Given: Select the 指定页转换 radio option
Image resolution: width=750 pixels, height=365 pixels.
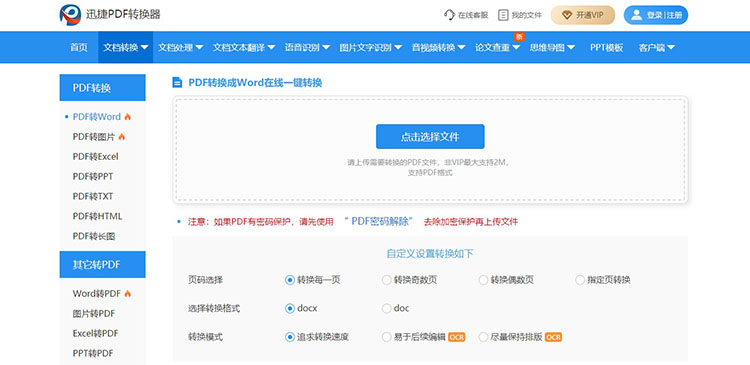Looking at the screenshot, I should [x=579, y=280].
